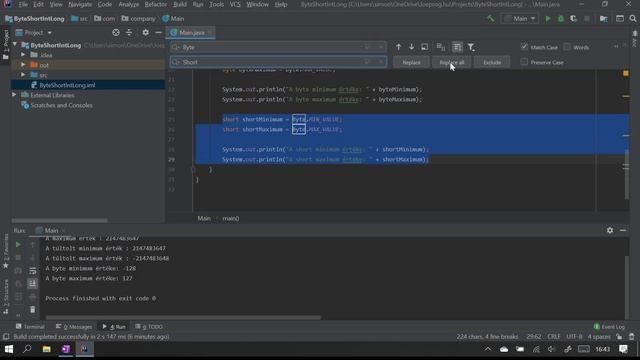
Task: Open File Explorer from the taskbar
Action: [47, 349]
